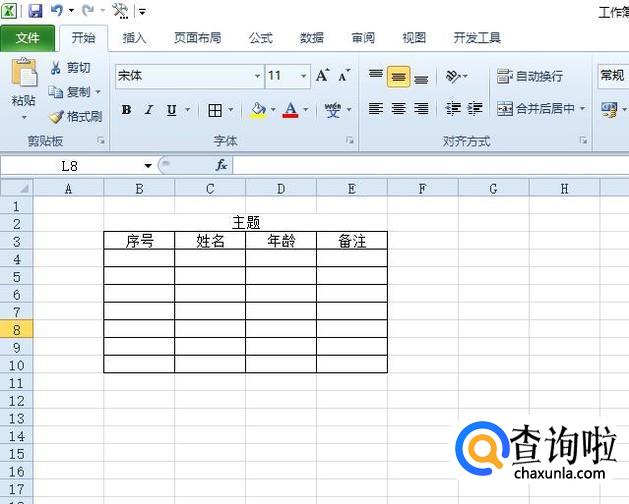Screen dimensions: 629x504
Task: Click the text orientation icon
Action: click(453, 75)
